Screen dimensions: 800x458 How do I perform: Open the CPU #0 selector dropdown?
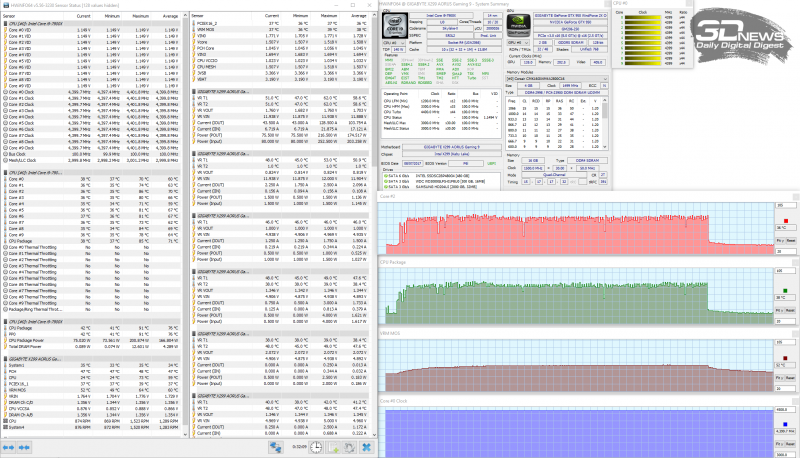[x=394, y=43]
